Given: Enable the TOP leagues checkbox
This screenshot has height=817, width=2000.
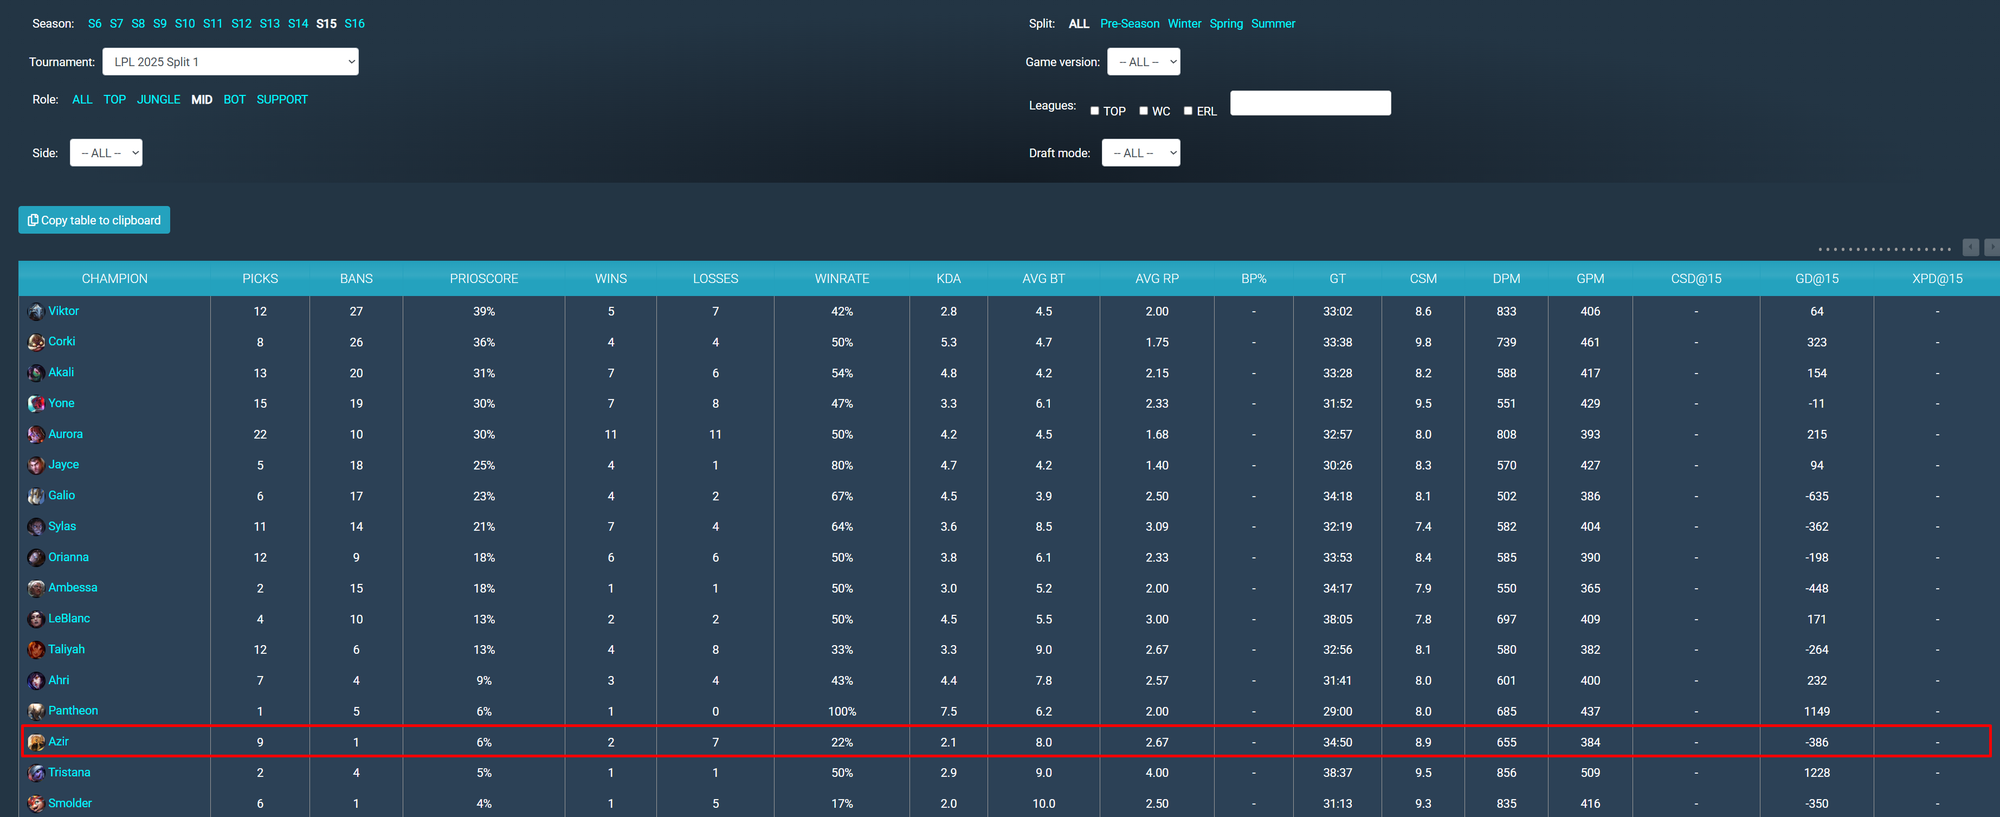Looking at the screenshot, I should tap(1094, 111).
